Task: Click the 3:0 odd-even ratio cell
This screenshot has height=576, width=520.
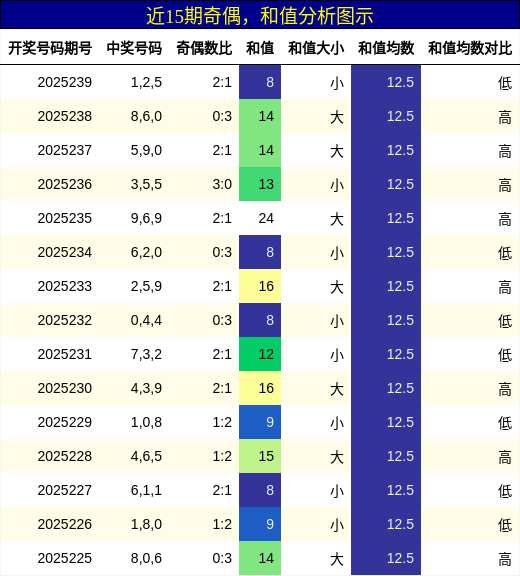Action: click(222, 184)
